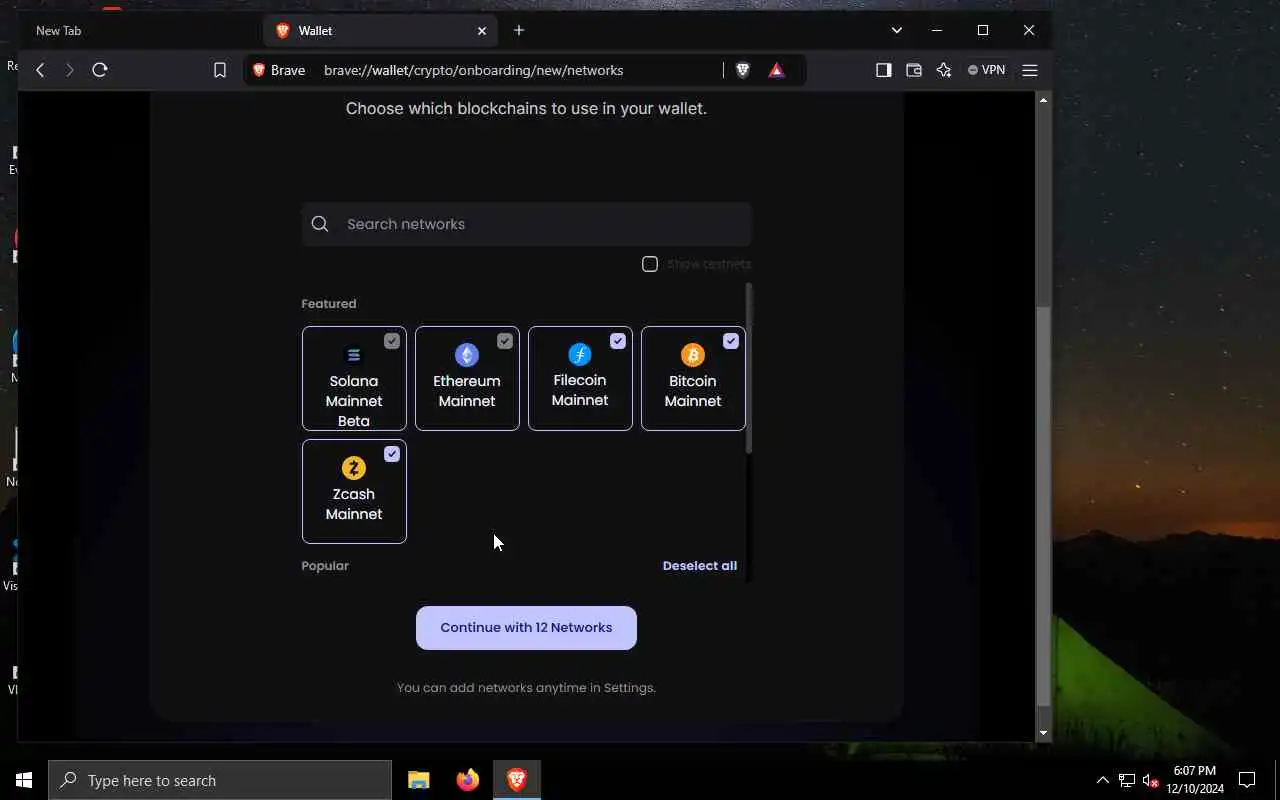Open the Brave main hamburger menu
Viewport: 1280px width, 800px height.
point(1030,70)
